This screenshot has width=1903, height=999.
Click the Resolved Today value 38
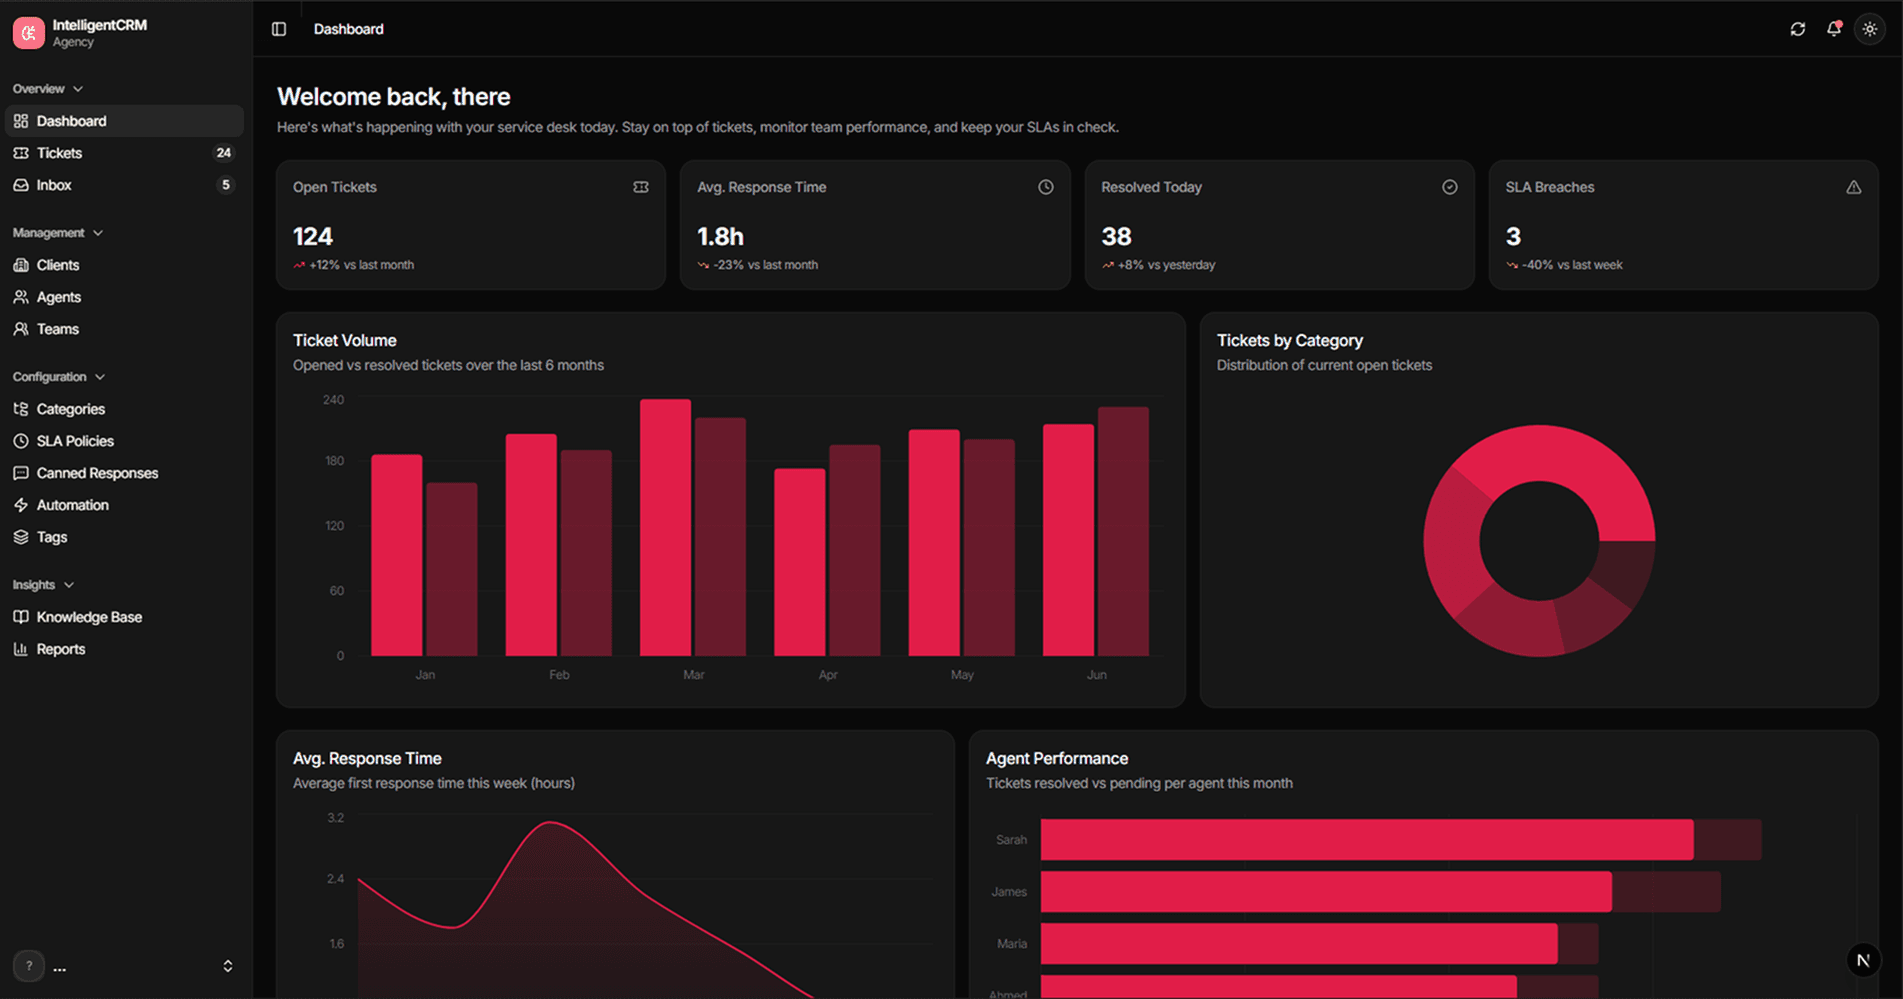point(1116,237)
